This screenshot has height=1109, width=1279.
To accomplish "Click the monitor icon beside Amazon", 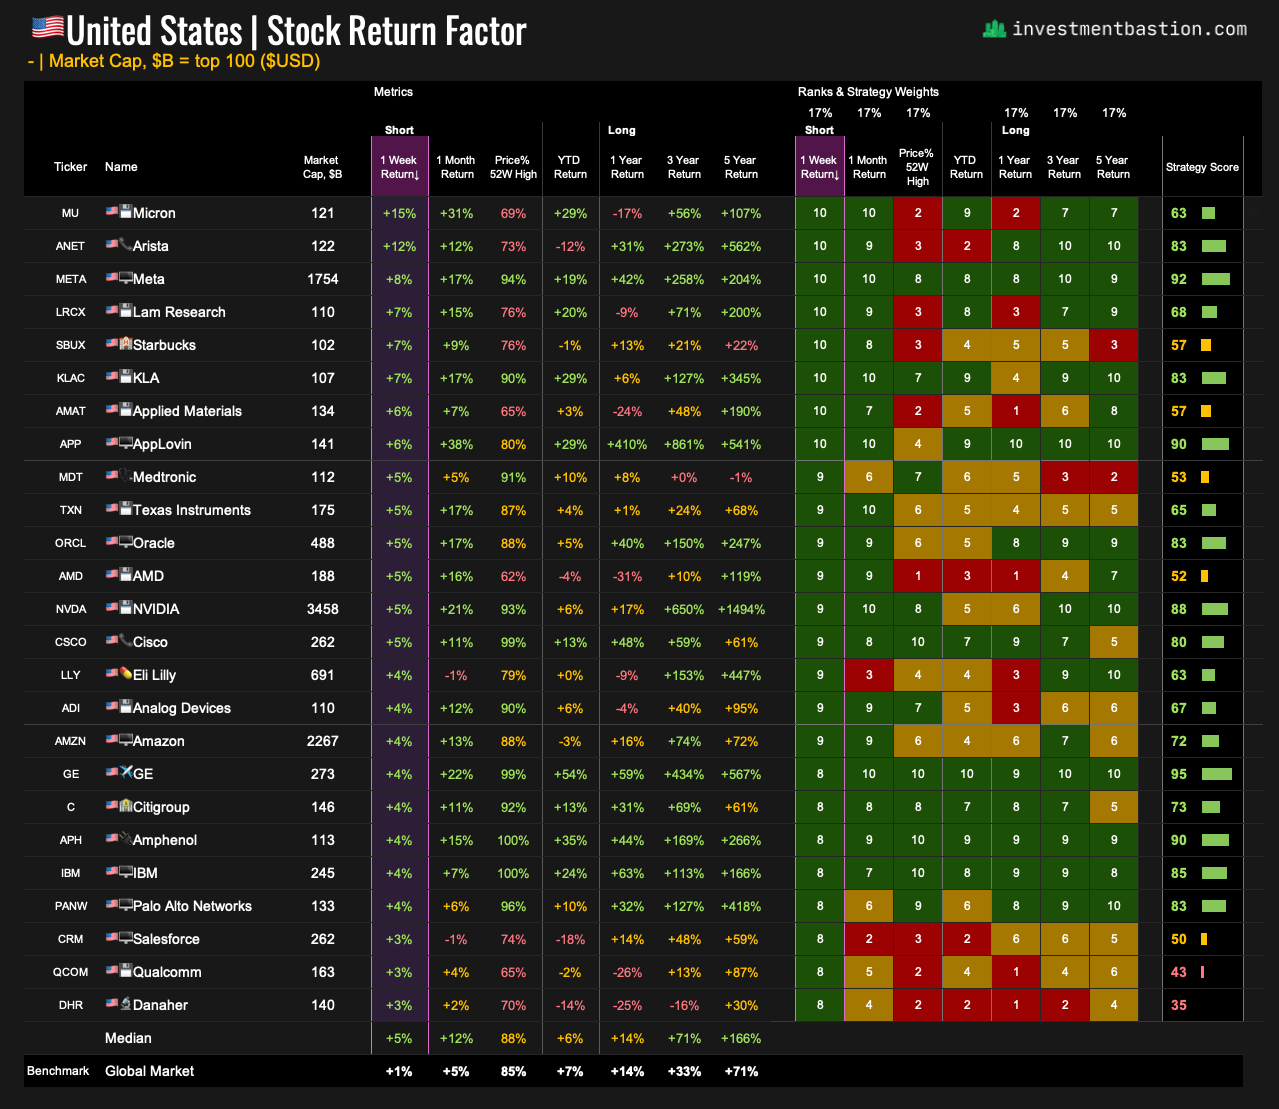I will click(x=126, y=740).
